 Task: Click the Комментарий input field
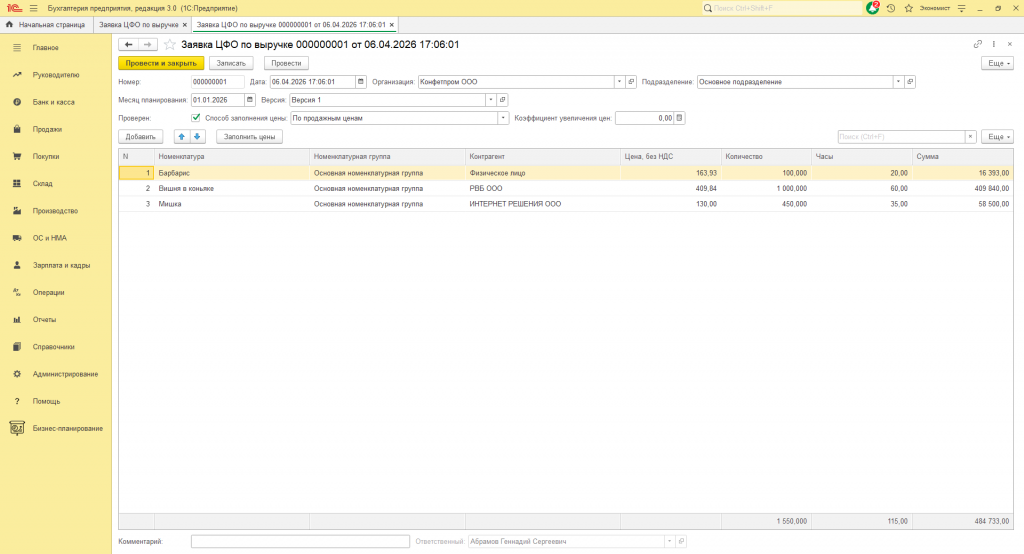tap(300, 542)
